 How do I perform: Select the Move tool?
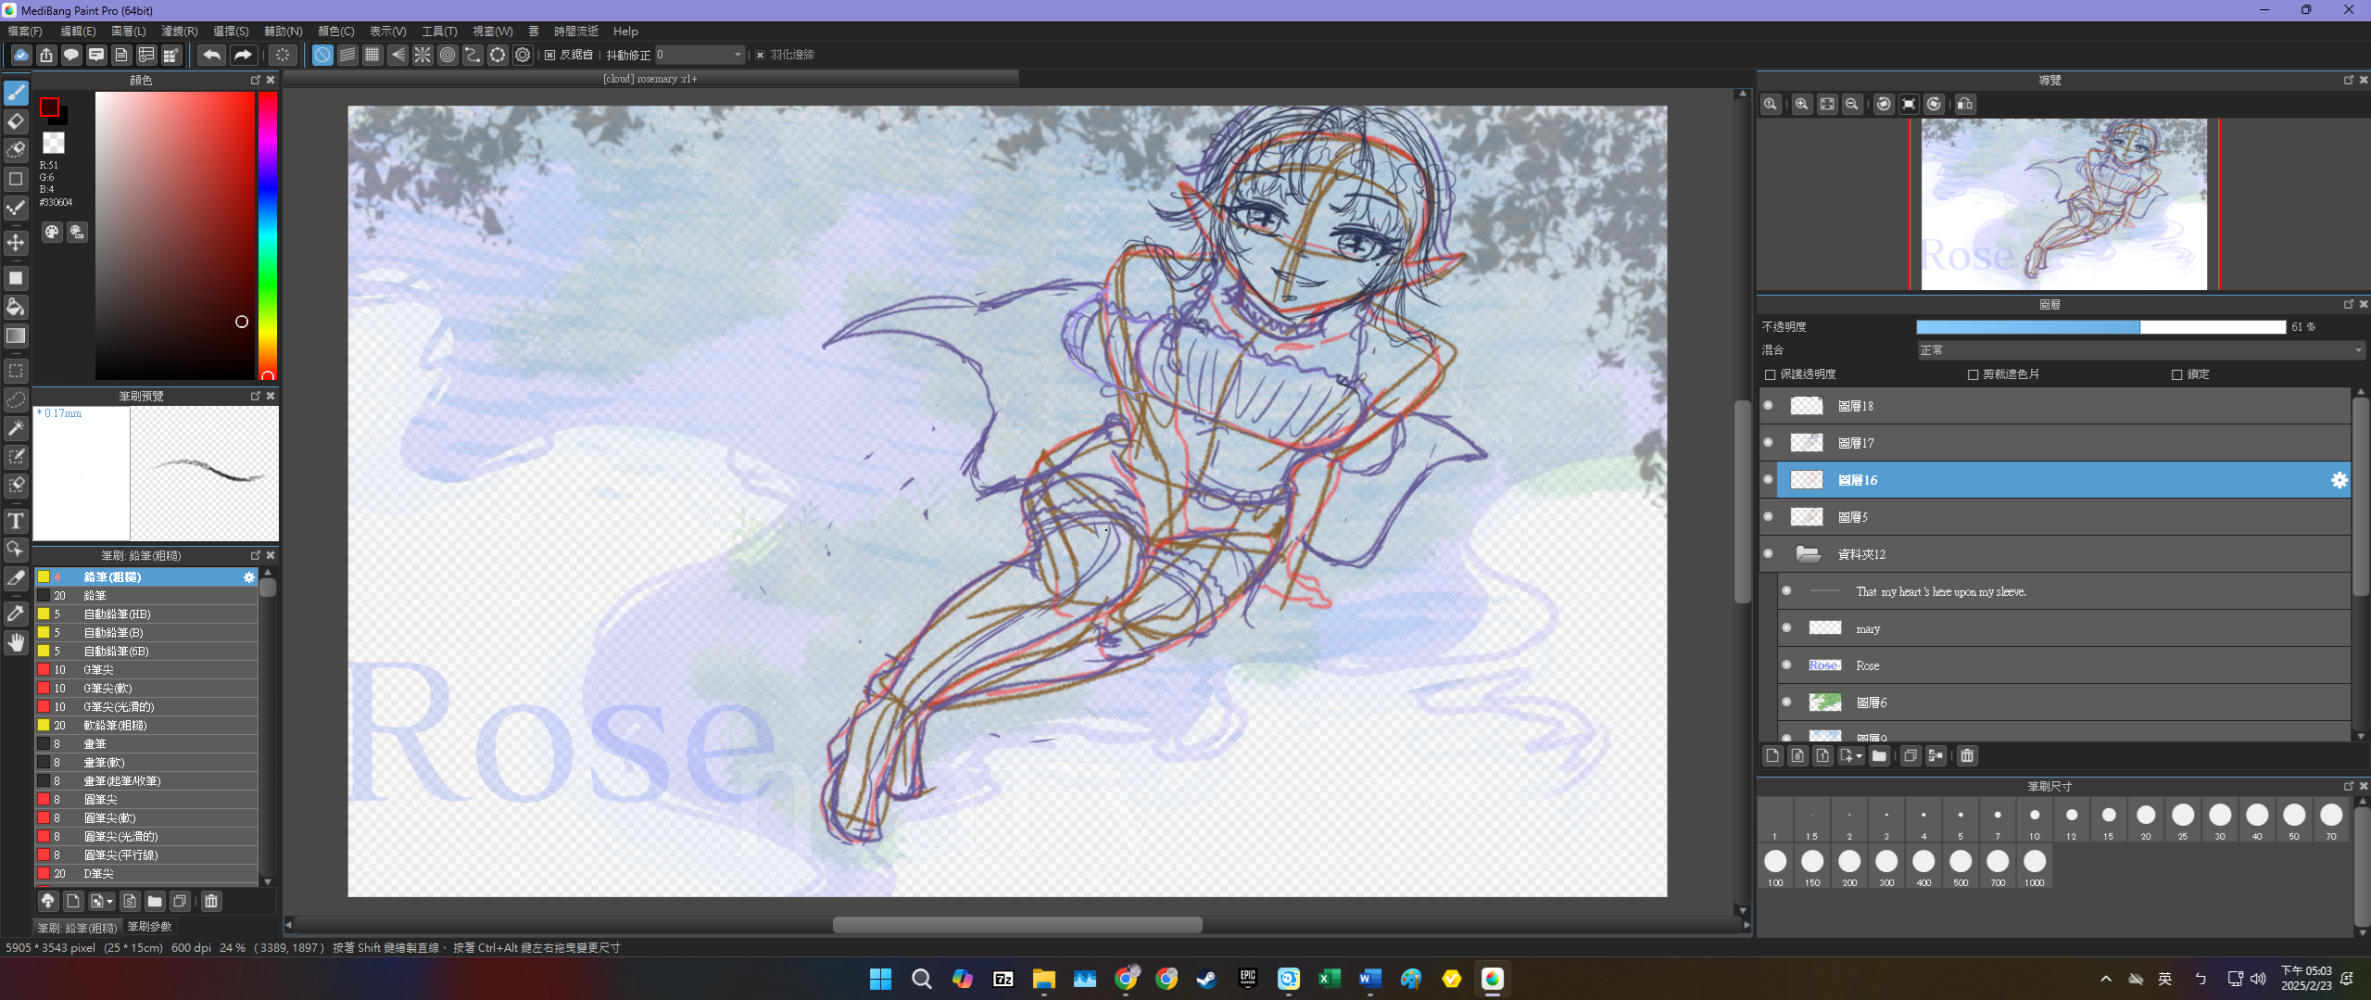(x=16, y=243)
